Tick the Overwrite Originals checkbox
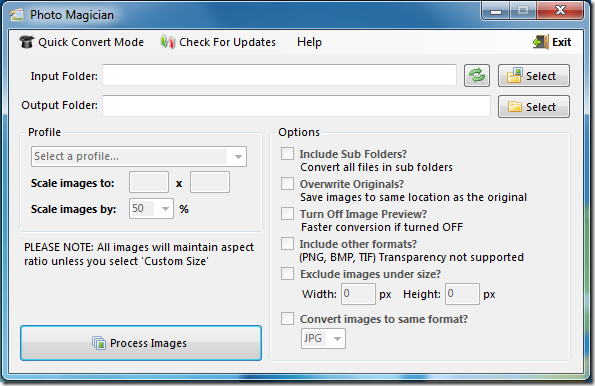 (x=287, y=184)
